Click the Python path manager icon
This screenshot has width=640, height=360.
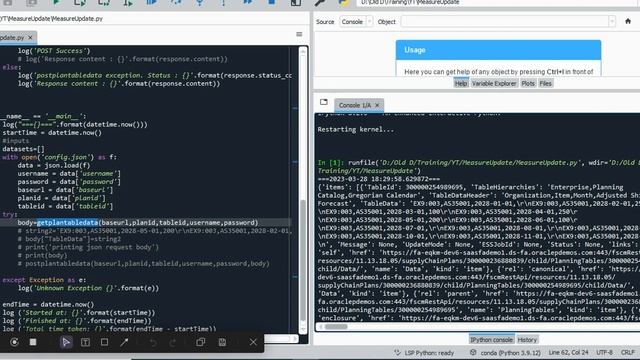344,2
